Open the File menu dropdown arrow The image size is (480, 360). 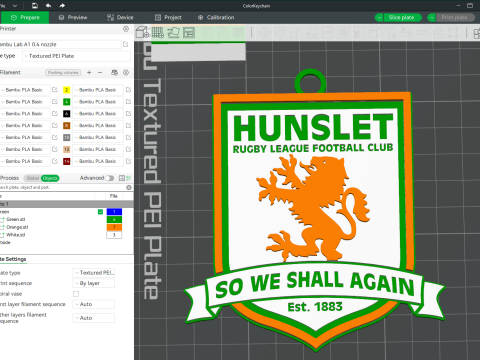(15, 6)
